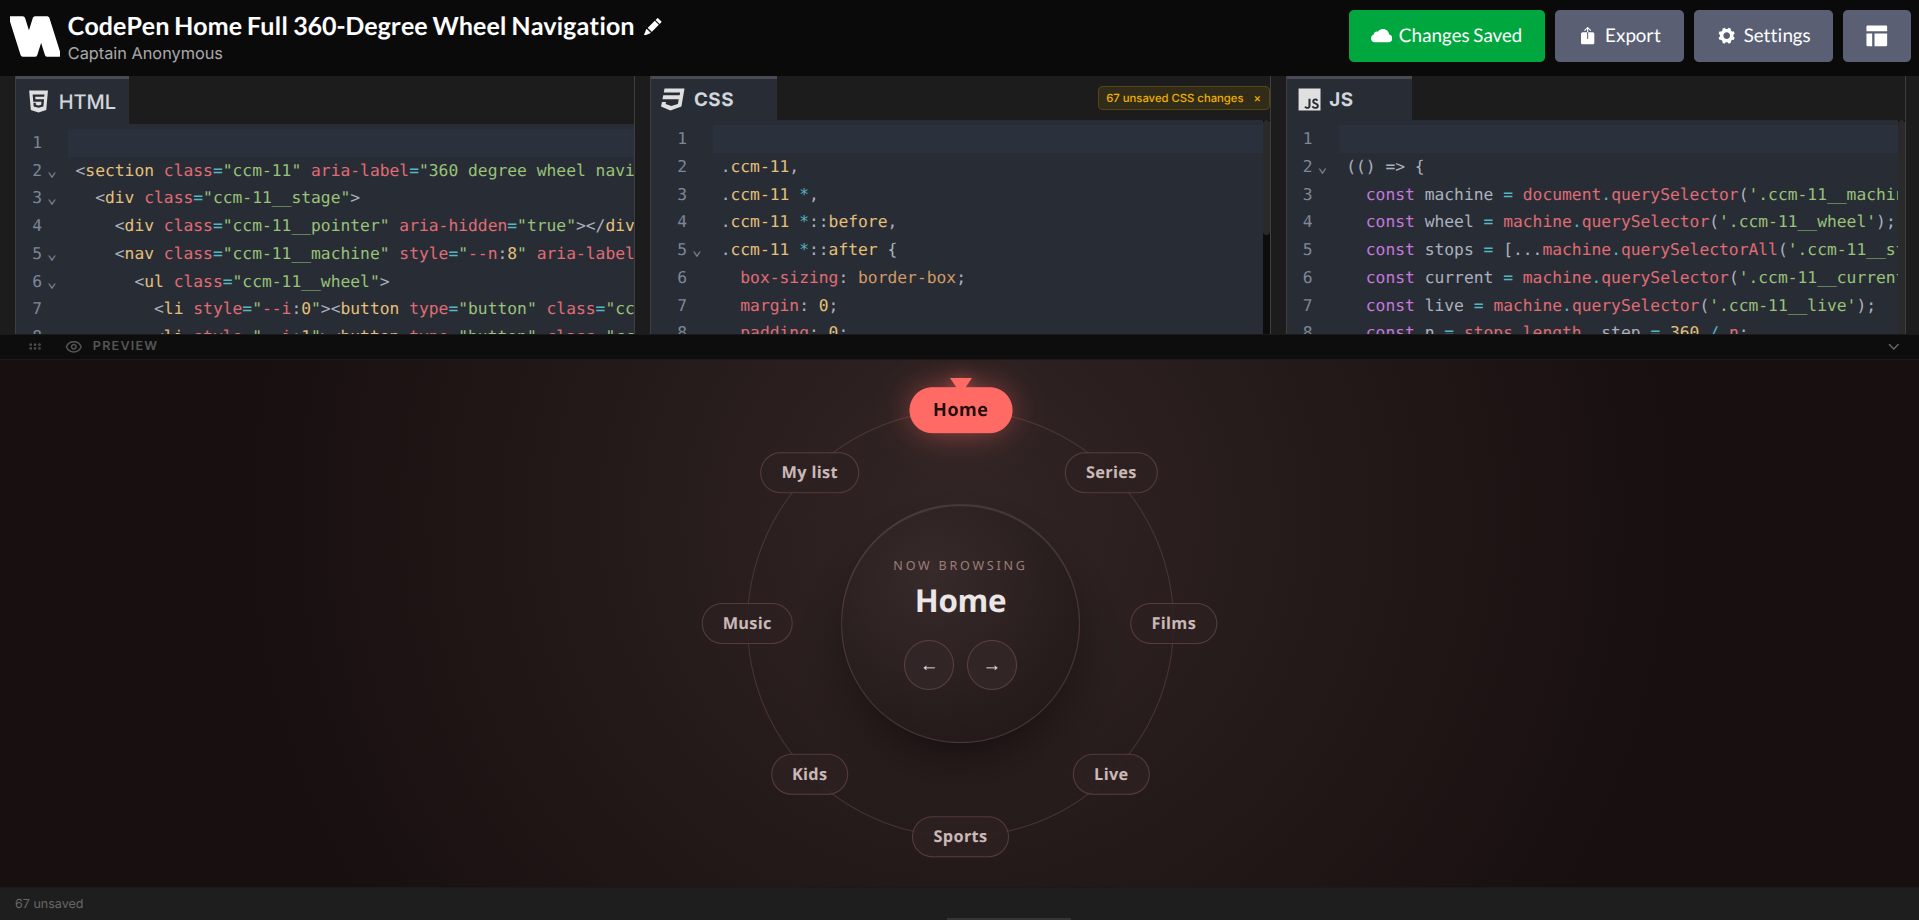Screen dimensions: 1919x920
Task: Select Music on the wheel
Action: [x=747, y=623]
